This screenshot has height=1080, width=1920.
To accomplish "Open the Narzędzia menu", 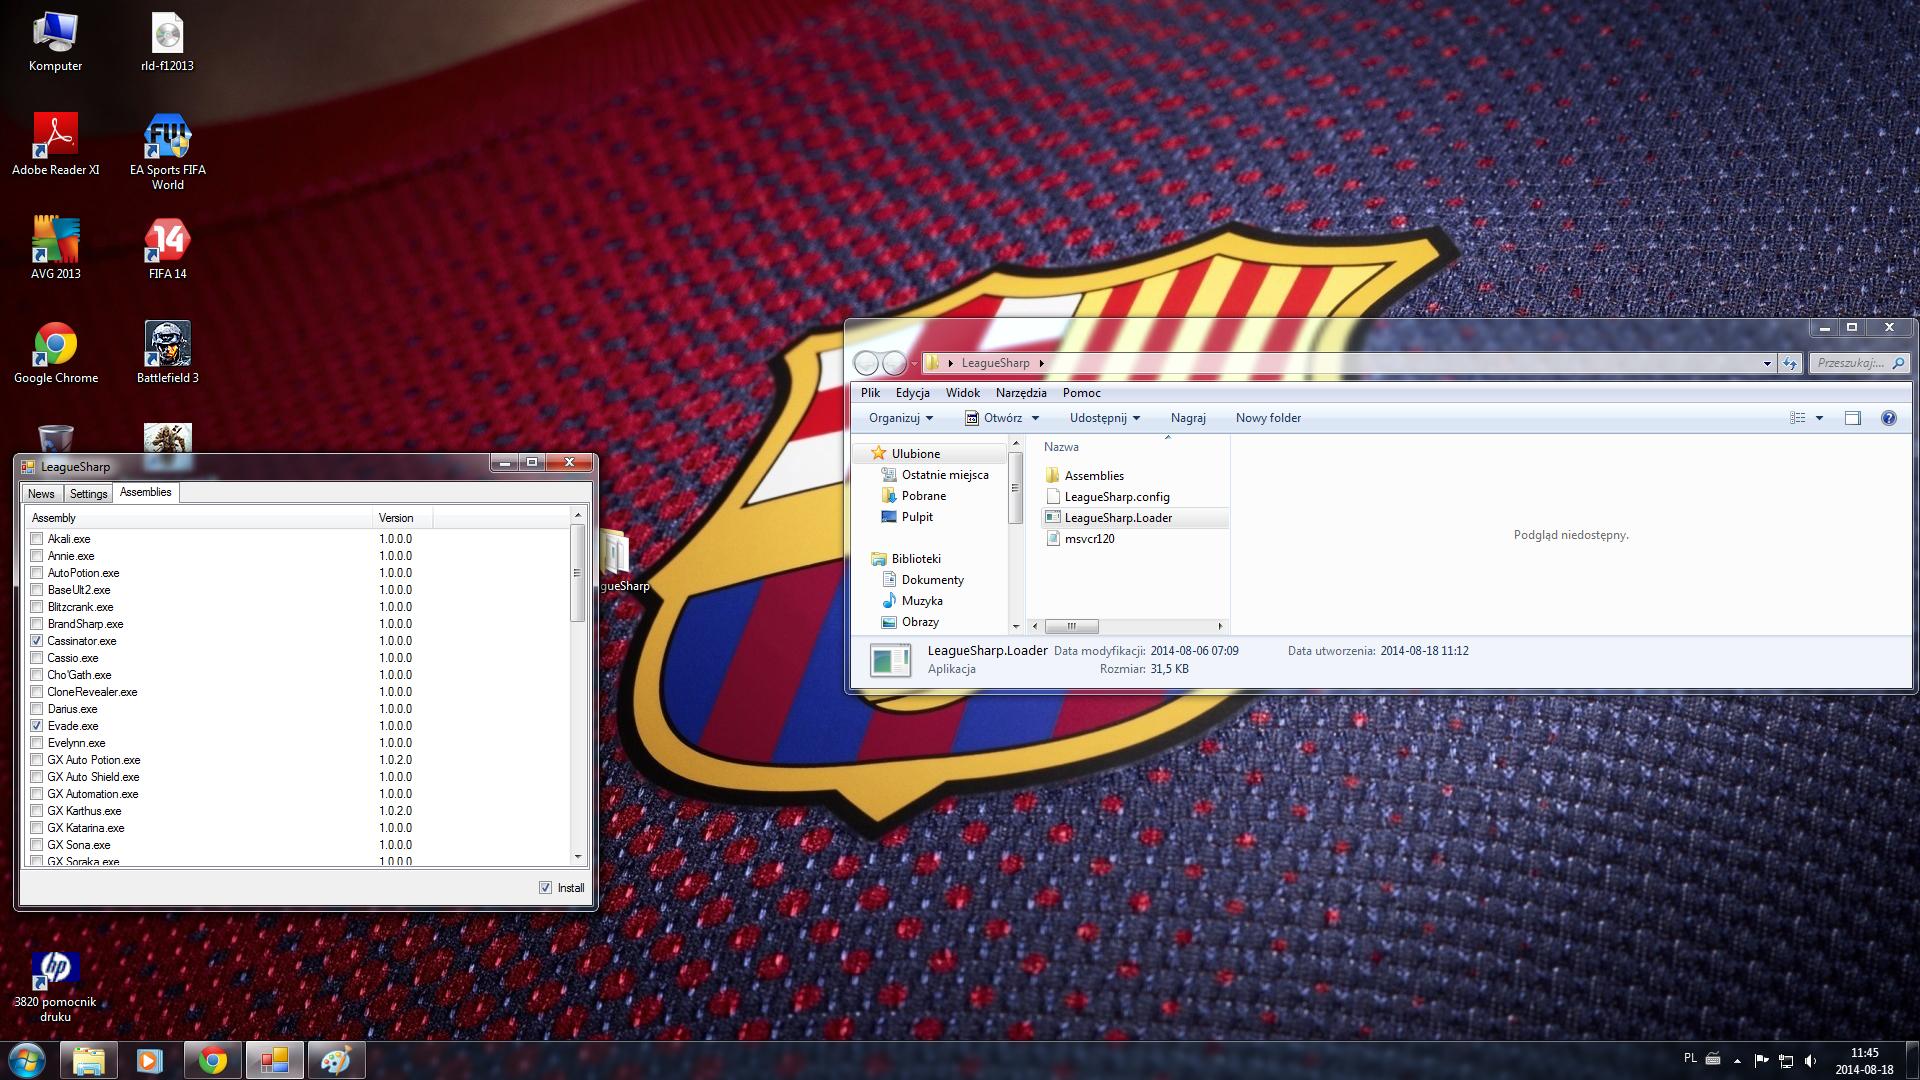I will pos(1021,393).
